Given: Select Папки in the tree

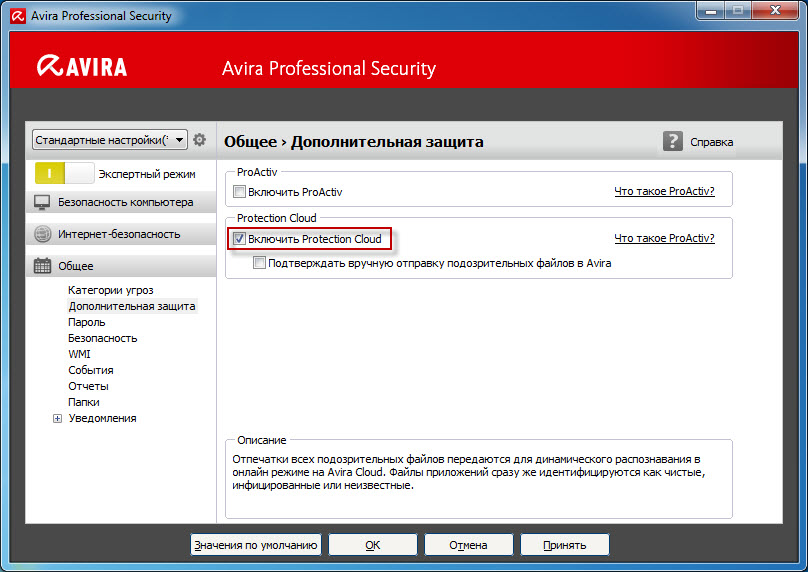Looking at the screenshot, I should (83, 402).
